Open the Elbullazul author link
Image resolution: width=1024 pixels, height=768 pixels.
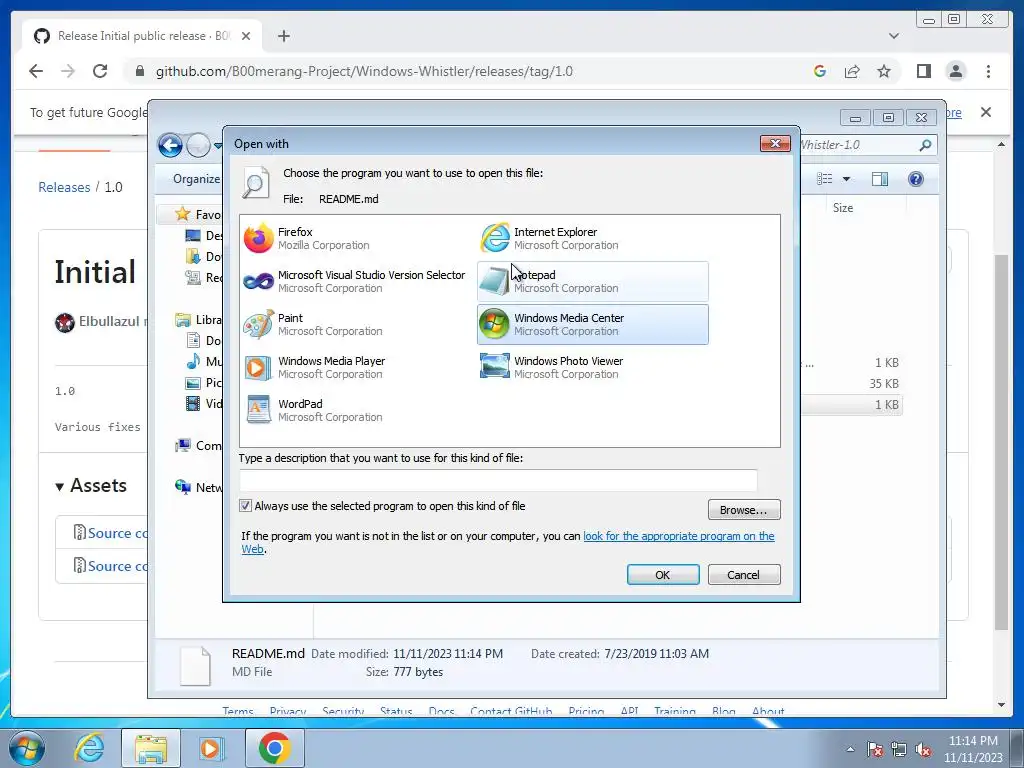pyautogui.click(x=109, y=321)
